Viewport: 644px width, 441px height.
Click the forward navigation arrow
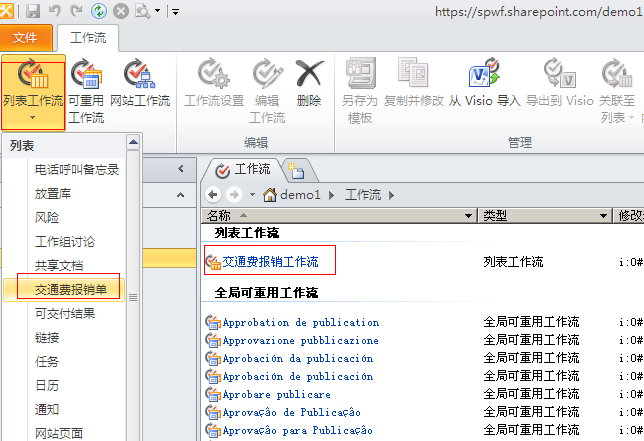point(234,194)
